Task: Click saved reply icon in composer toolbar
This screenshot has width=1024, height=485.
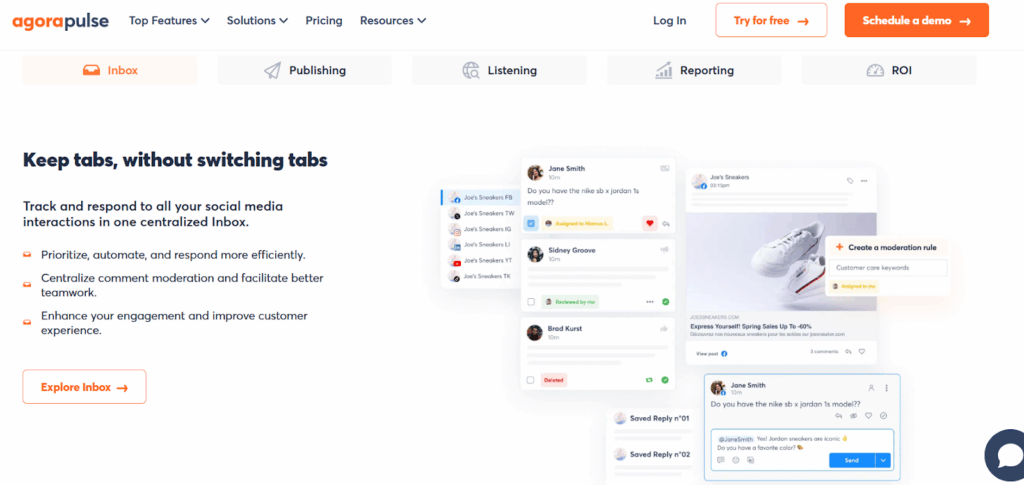Action: pos(721,460)
